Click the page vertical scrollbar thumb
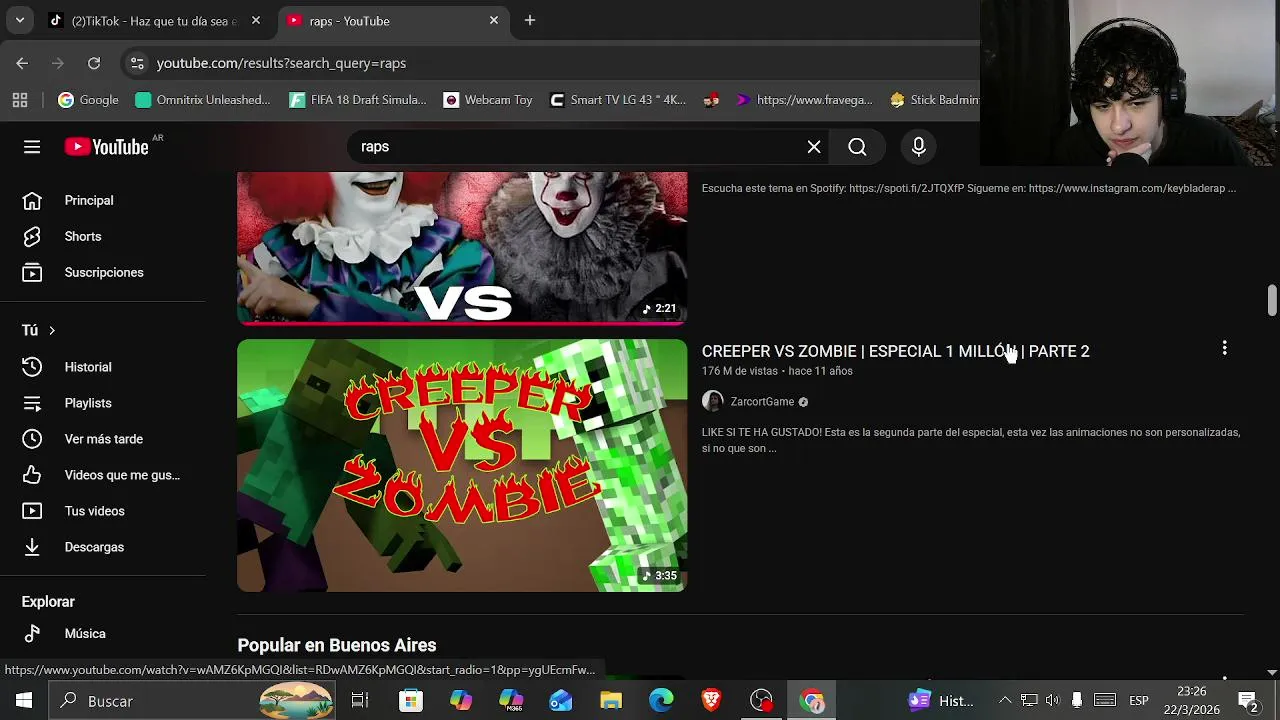This screenshot has width=1280, height=720. pos(1272,300)
